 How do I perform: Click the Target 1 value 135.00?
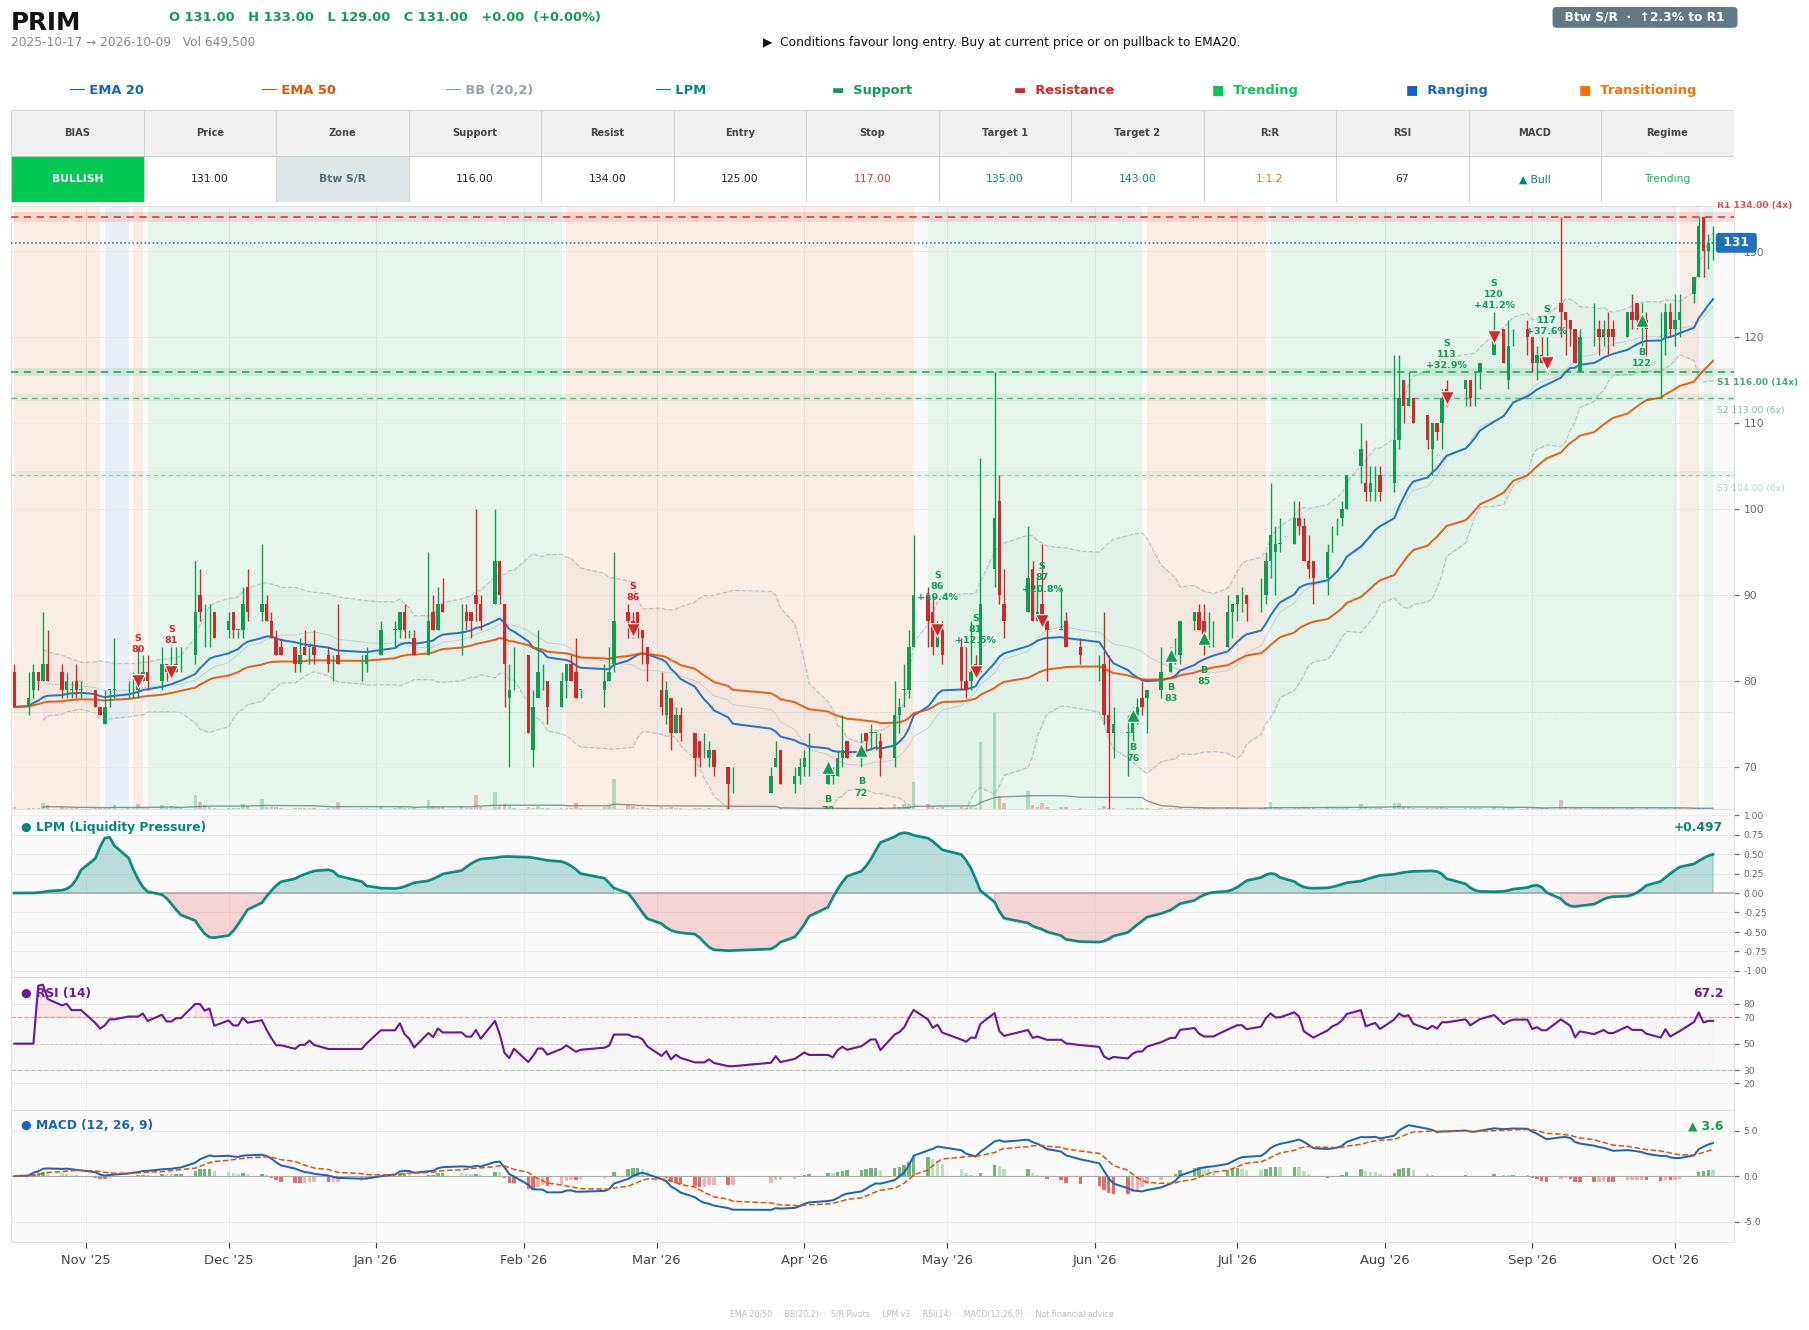(x=1004, y=179)
